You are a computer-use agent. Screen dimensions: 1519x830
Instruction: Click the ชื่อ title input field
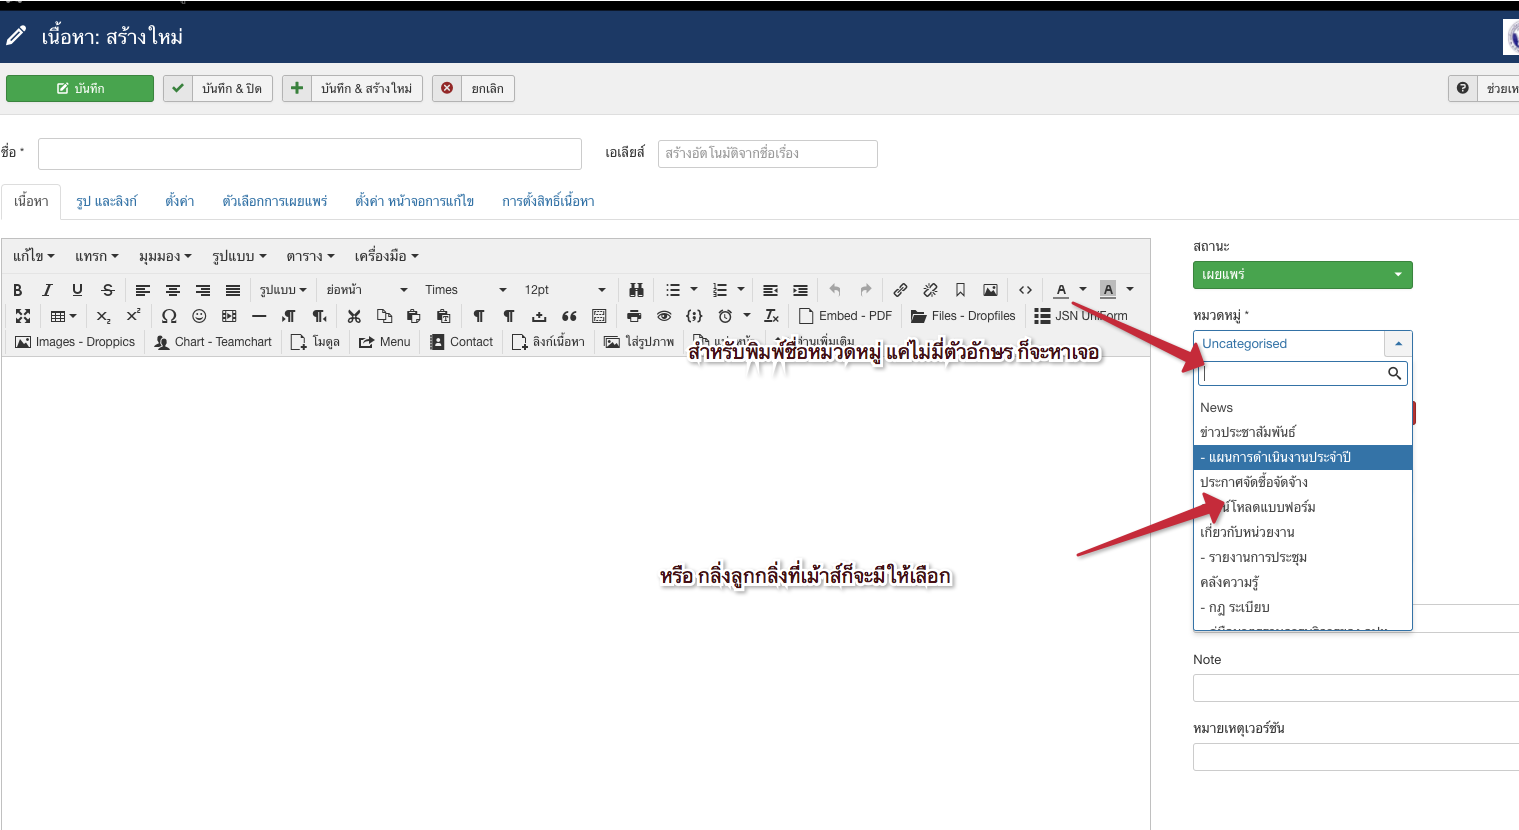pos(310,154)
